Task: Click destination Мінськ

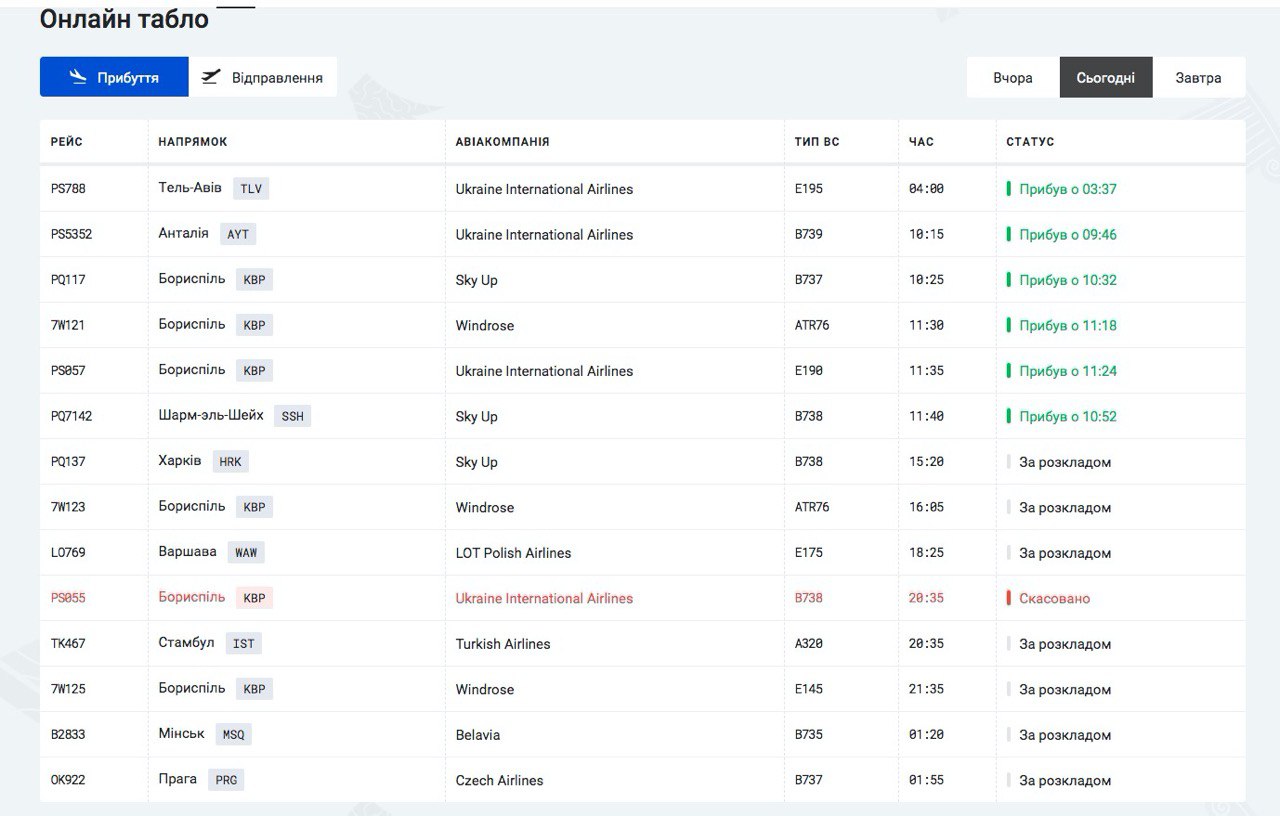Action: pyautogui.click(x=181, y=734)
